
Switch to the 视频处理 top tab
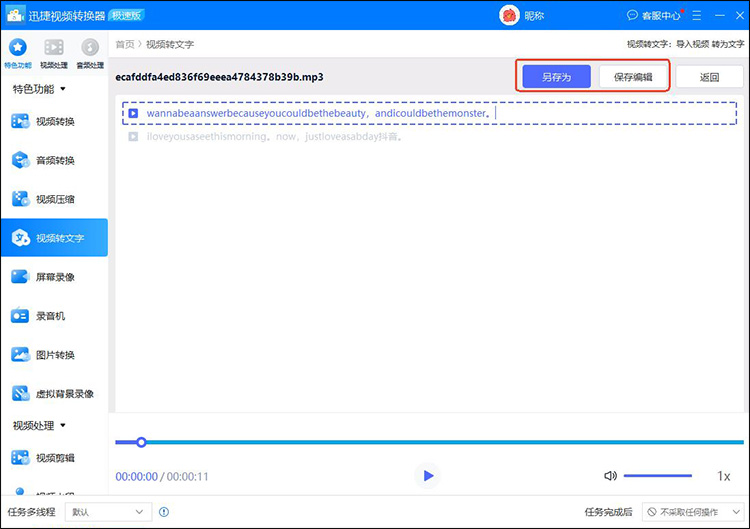(x=54, y=53)
